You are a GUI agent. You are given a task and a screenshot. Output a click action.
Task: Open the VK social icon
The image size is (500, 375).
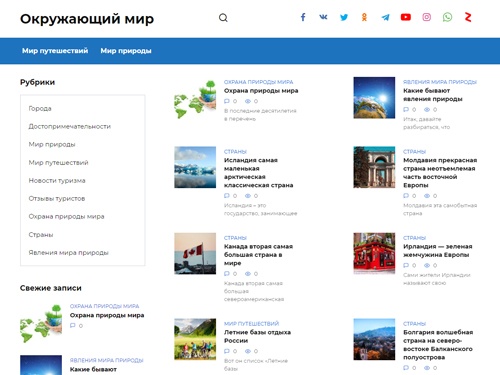pos(323,17)
